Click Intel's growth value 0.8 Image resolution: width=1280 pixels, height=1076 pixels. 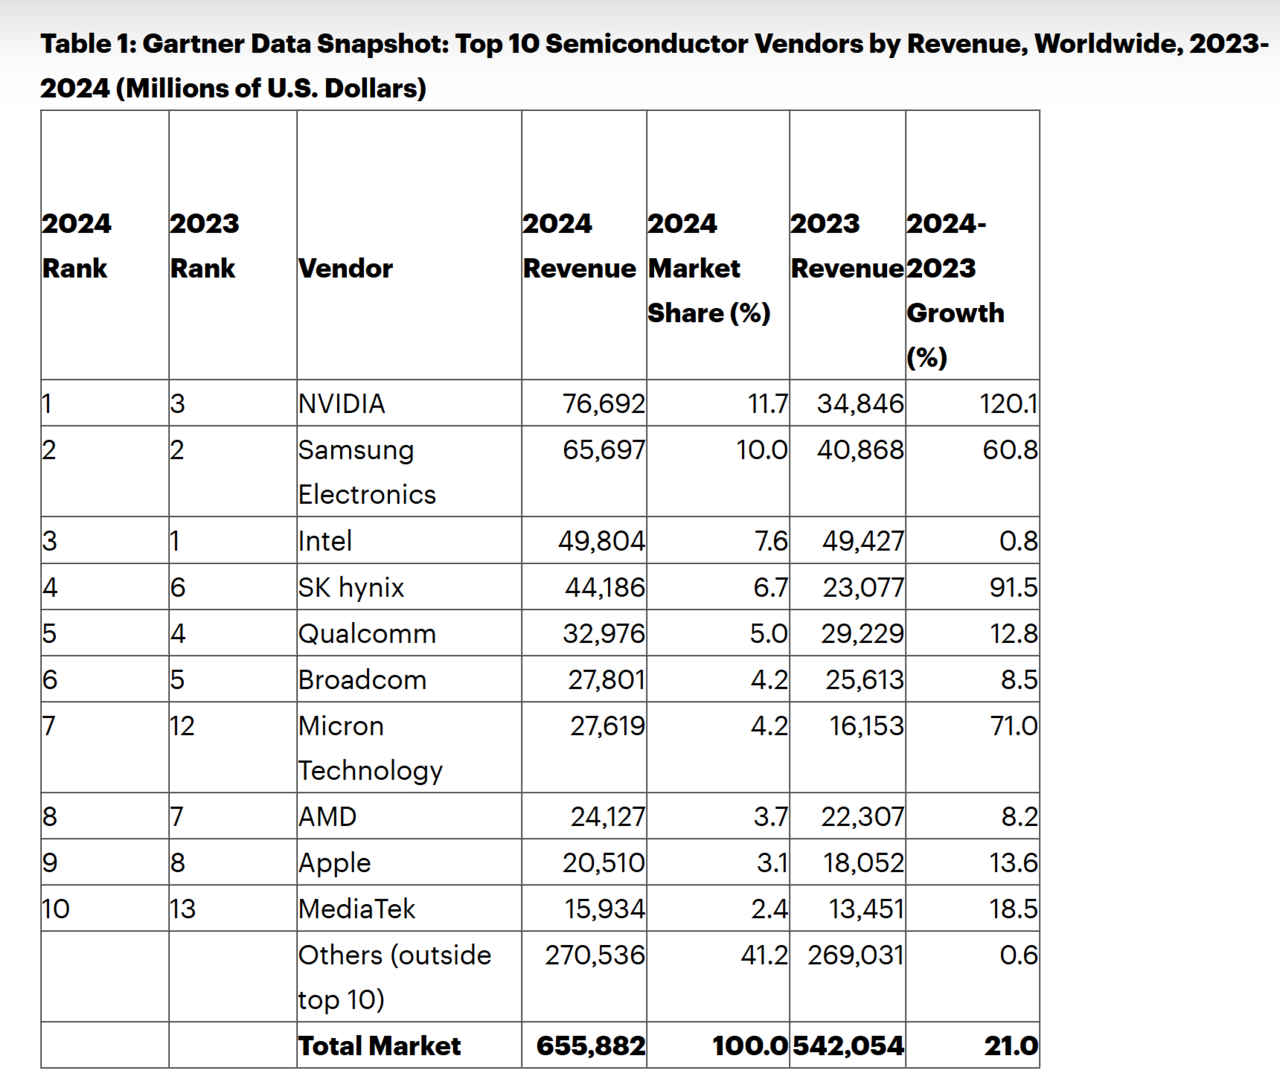point(1019,540)
